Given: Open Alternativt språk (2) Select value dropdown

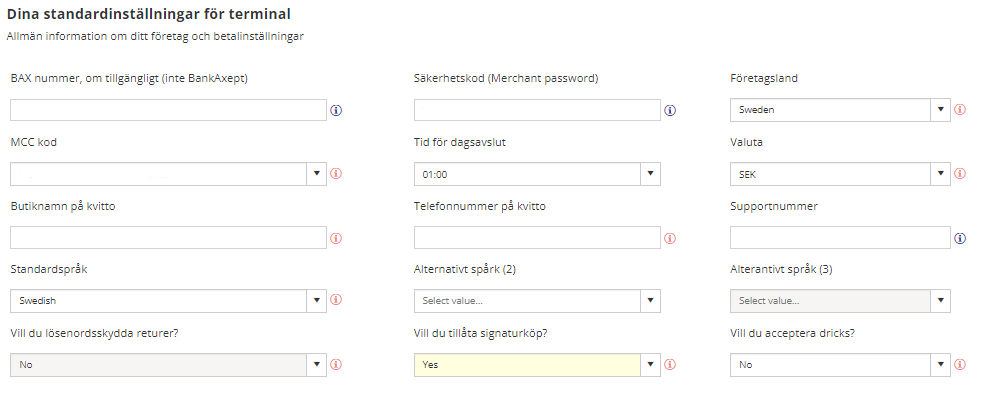Looking at the screenshot, I should point(537,301).
